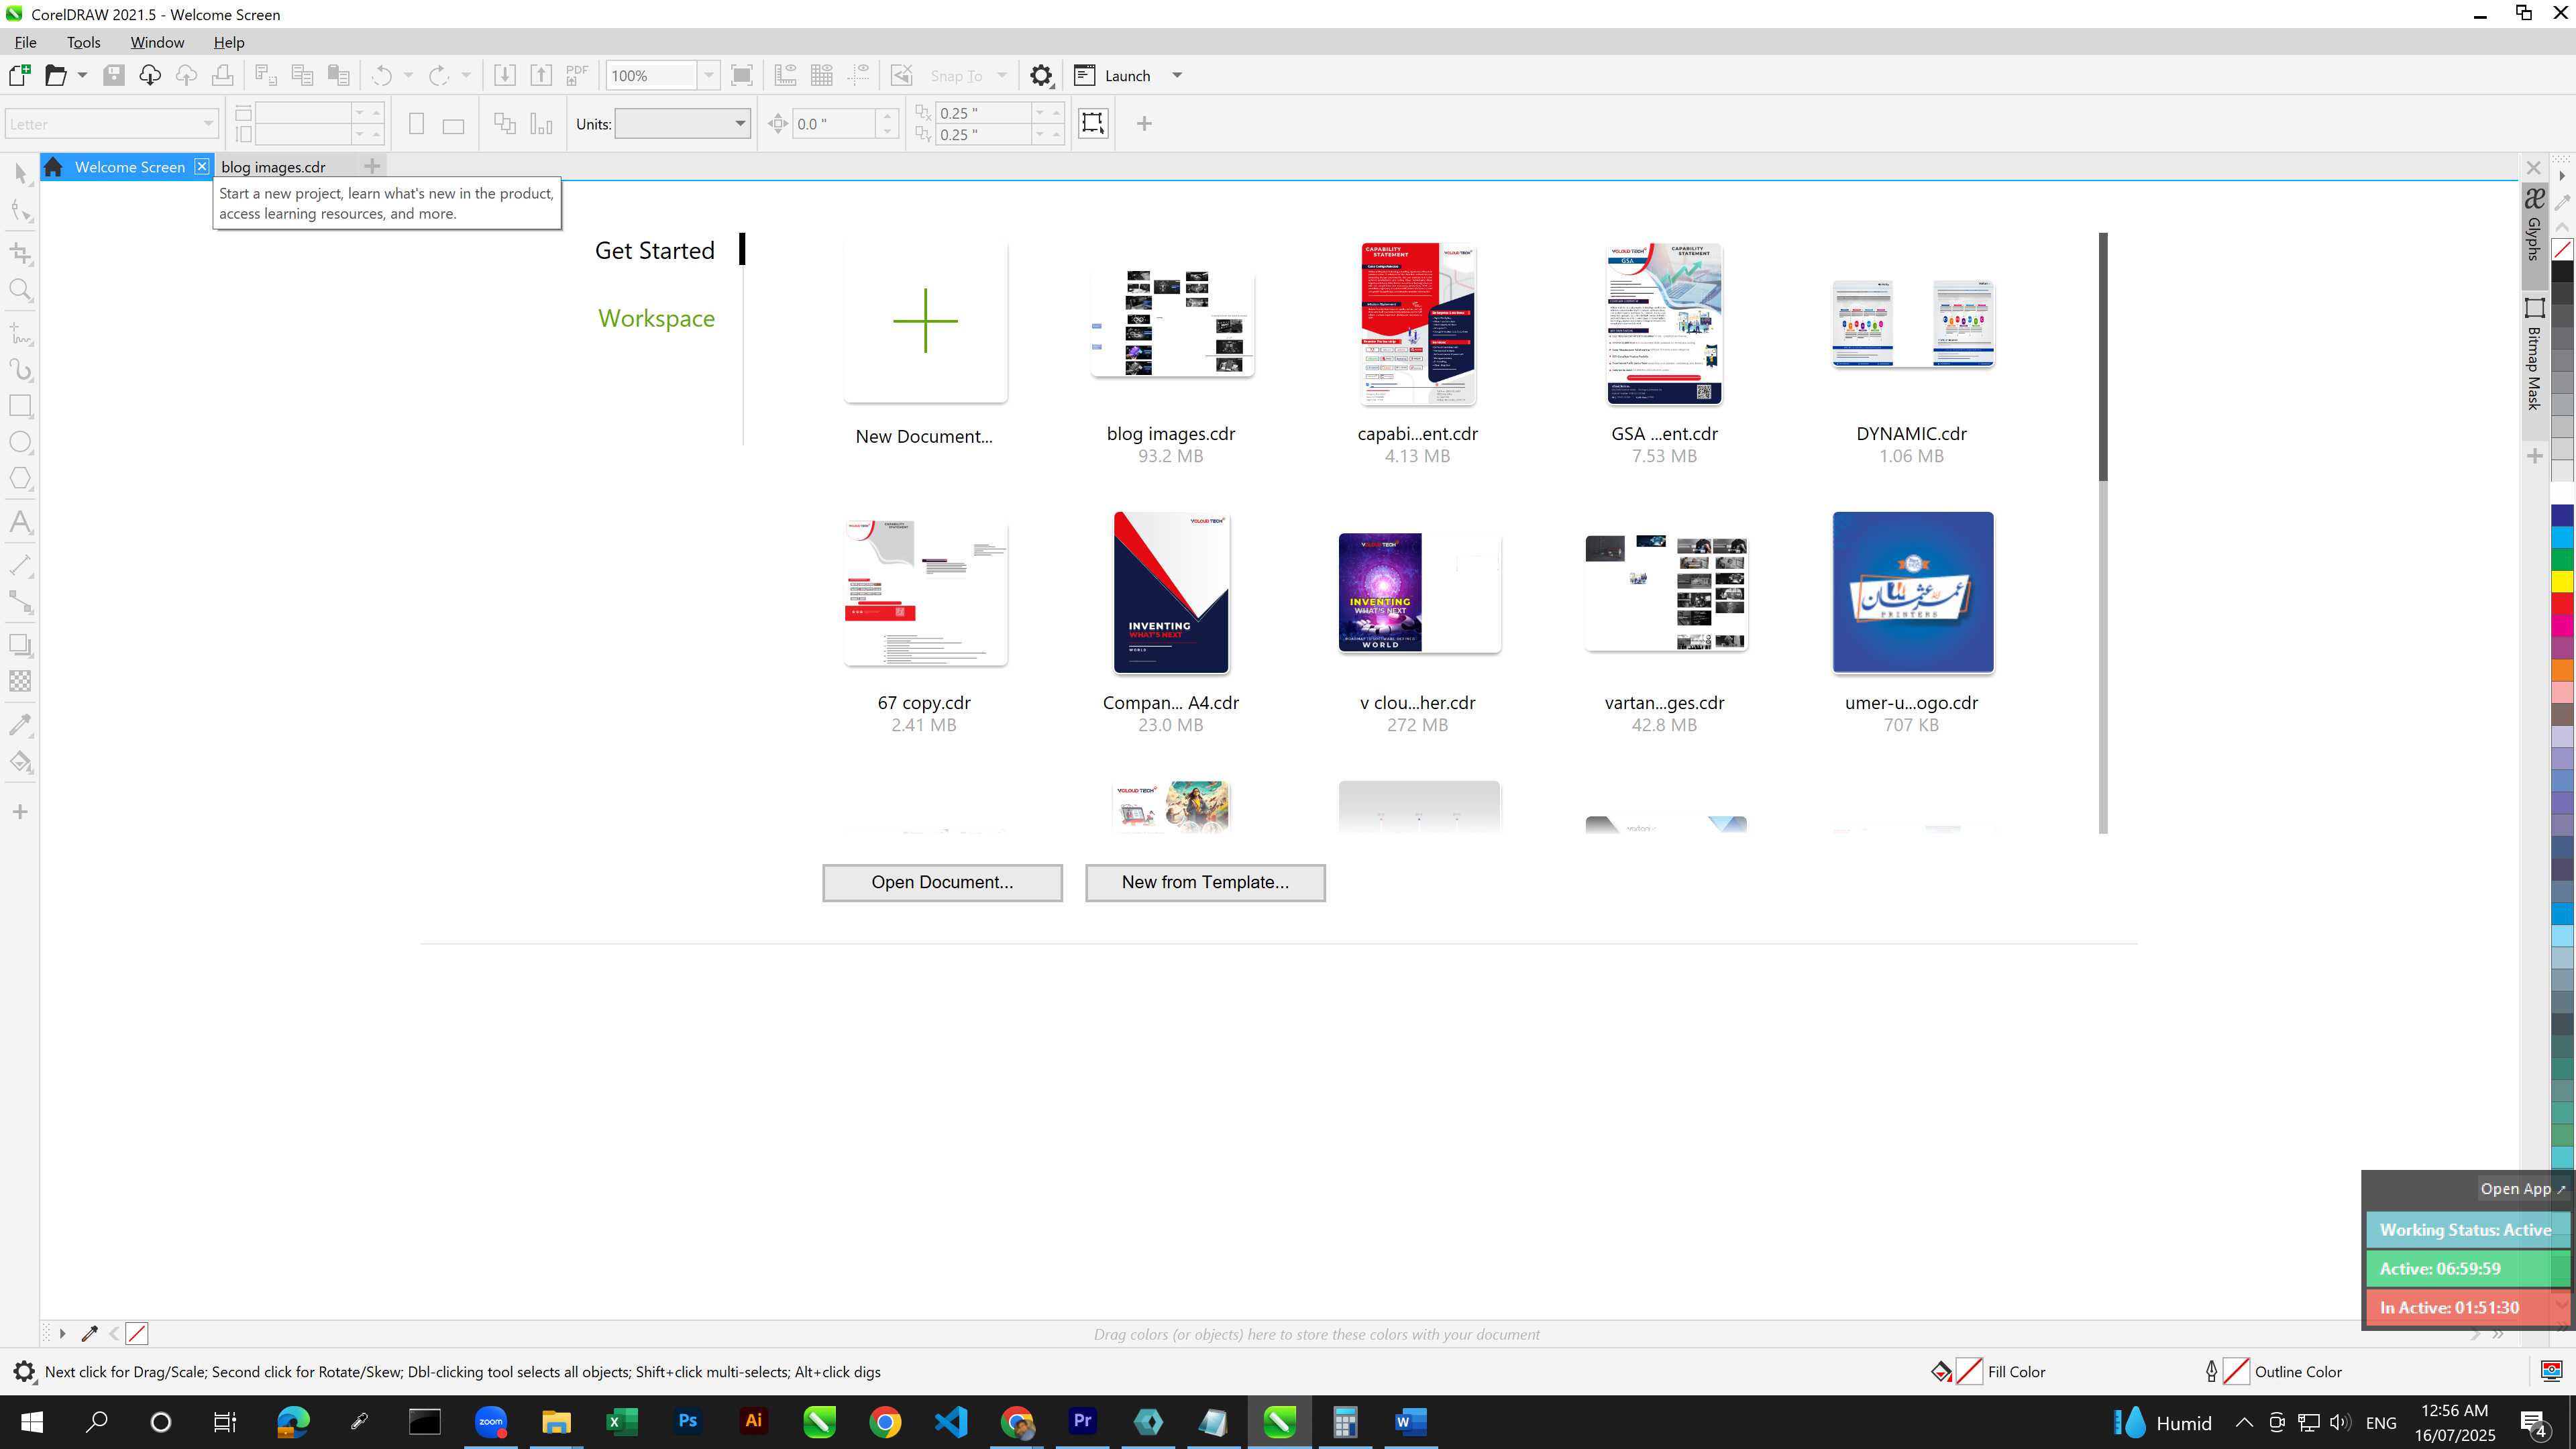2576x1449 pixels.
Task: Select the Text tool
Action: pyautogui.click(x=21, y=522)
